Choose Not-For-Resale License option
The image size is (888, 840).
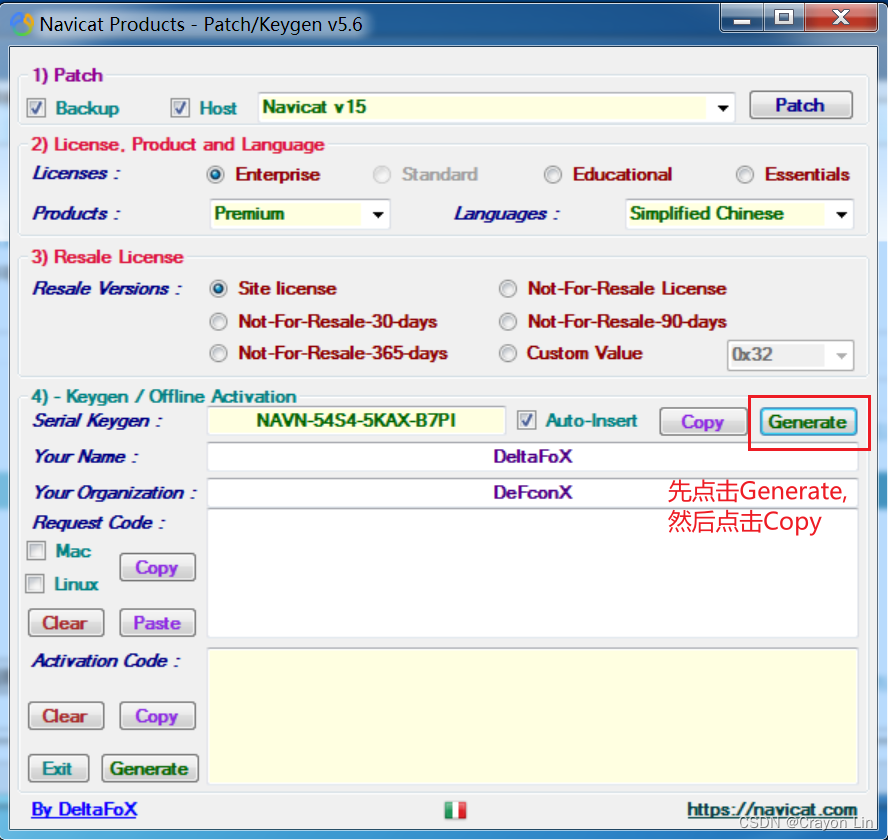508,289
